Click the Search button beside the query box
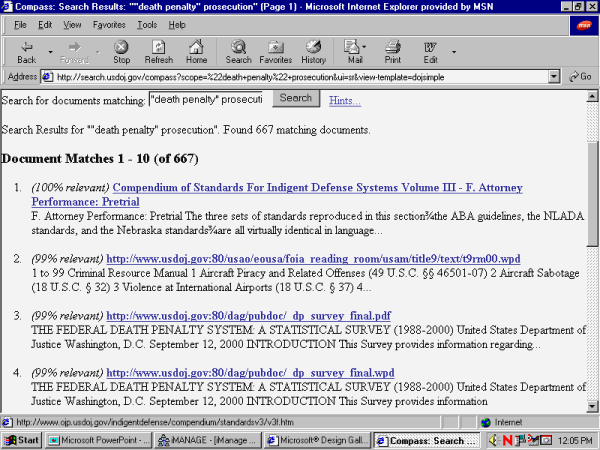The width and height of the screenshot is (600, 450). (295, 98)
